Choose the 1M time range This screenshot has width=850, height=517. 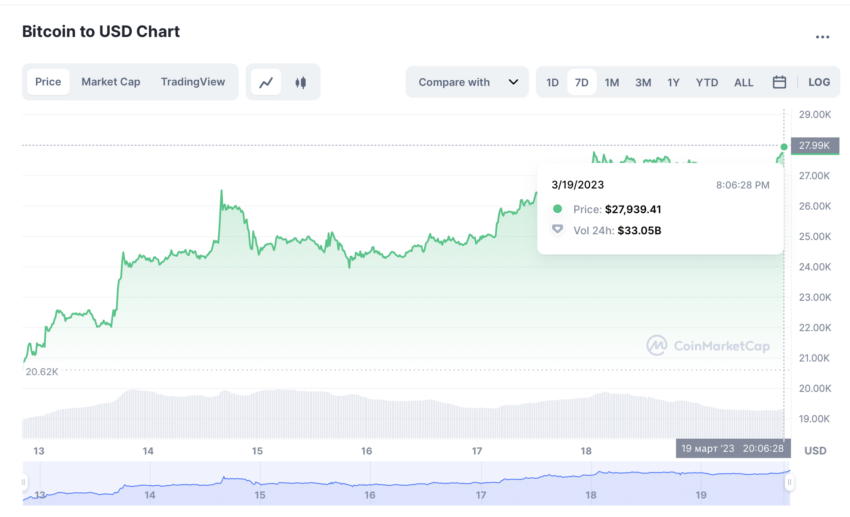[611, 82]
